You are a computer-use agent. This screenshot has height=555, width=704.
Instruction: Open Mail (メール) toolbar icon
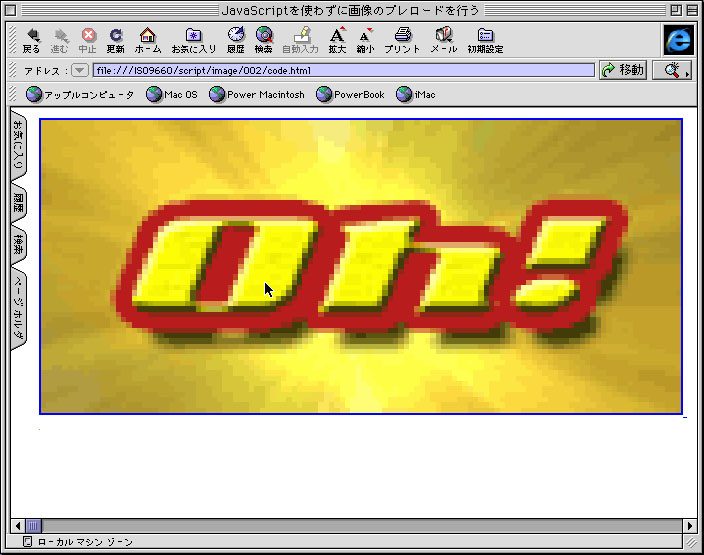click(x=443, y=36)
